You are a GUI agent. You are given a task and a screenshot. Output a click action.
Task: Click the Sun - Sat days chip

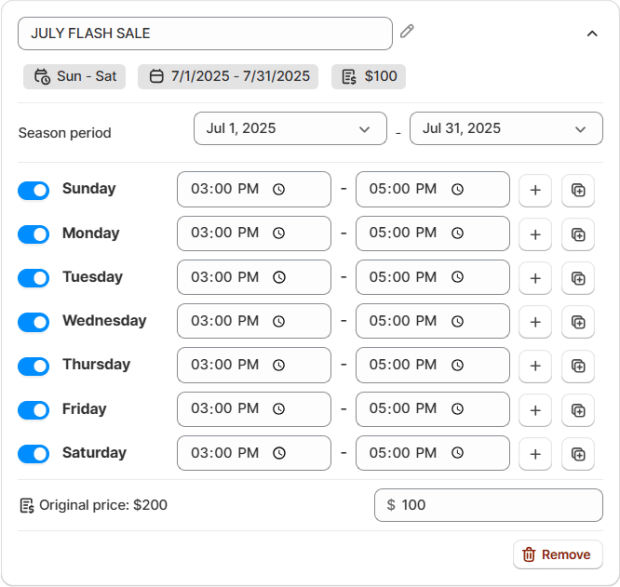[74, 76]
